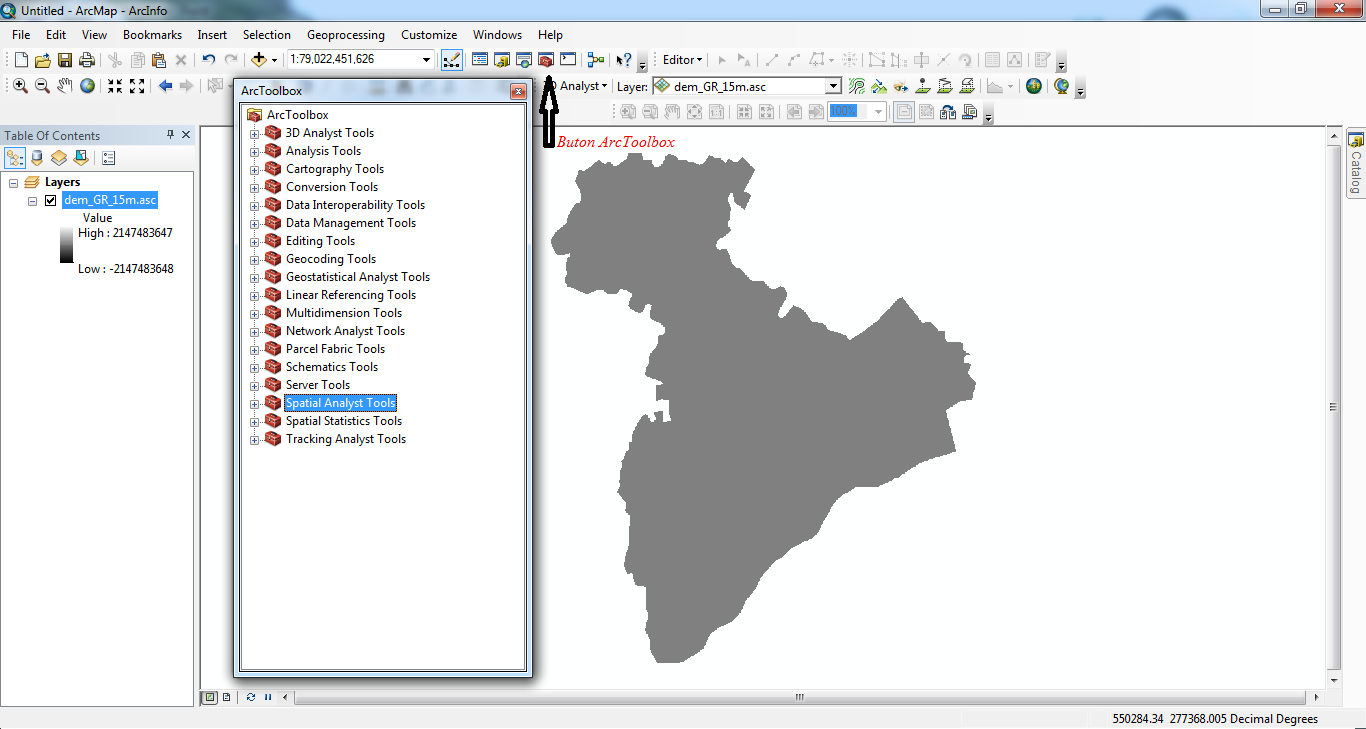Click the Full Extent globe icon

tap(88, 86)
